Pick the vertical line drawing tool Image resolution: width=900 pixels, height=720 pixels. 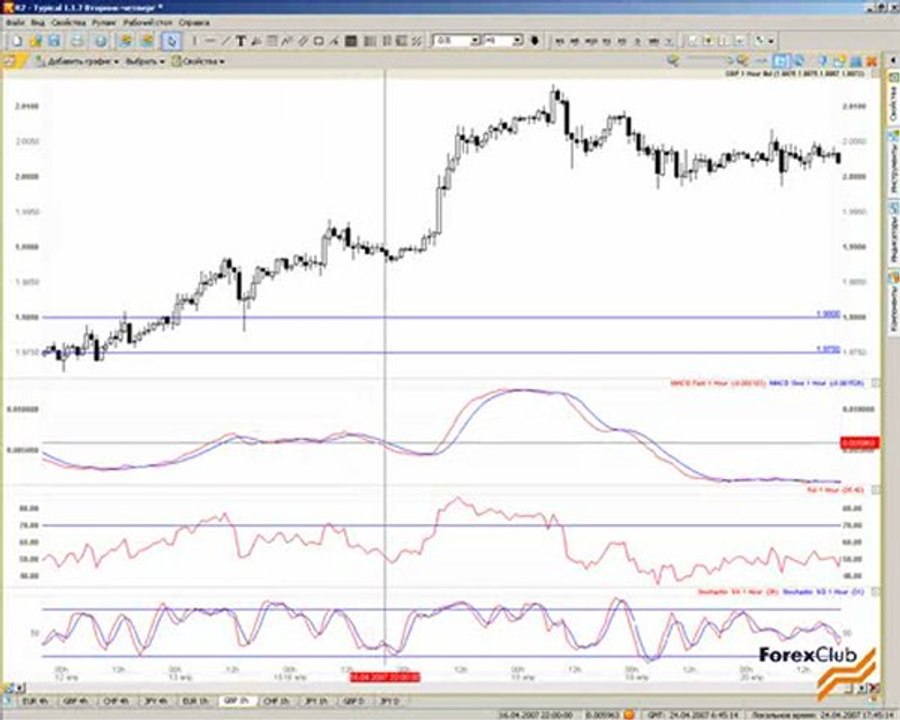click(x=195, y=41)
